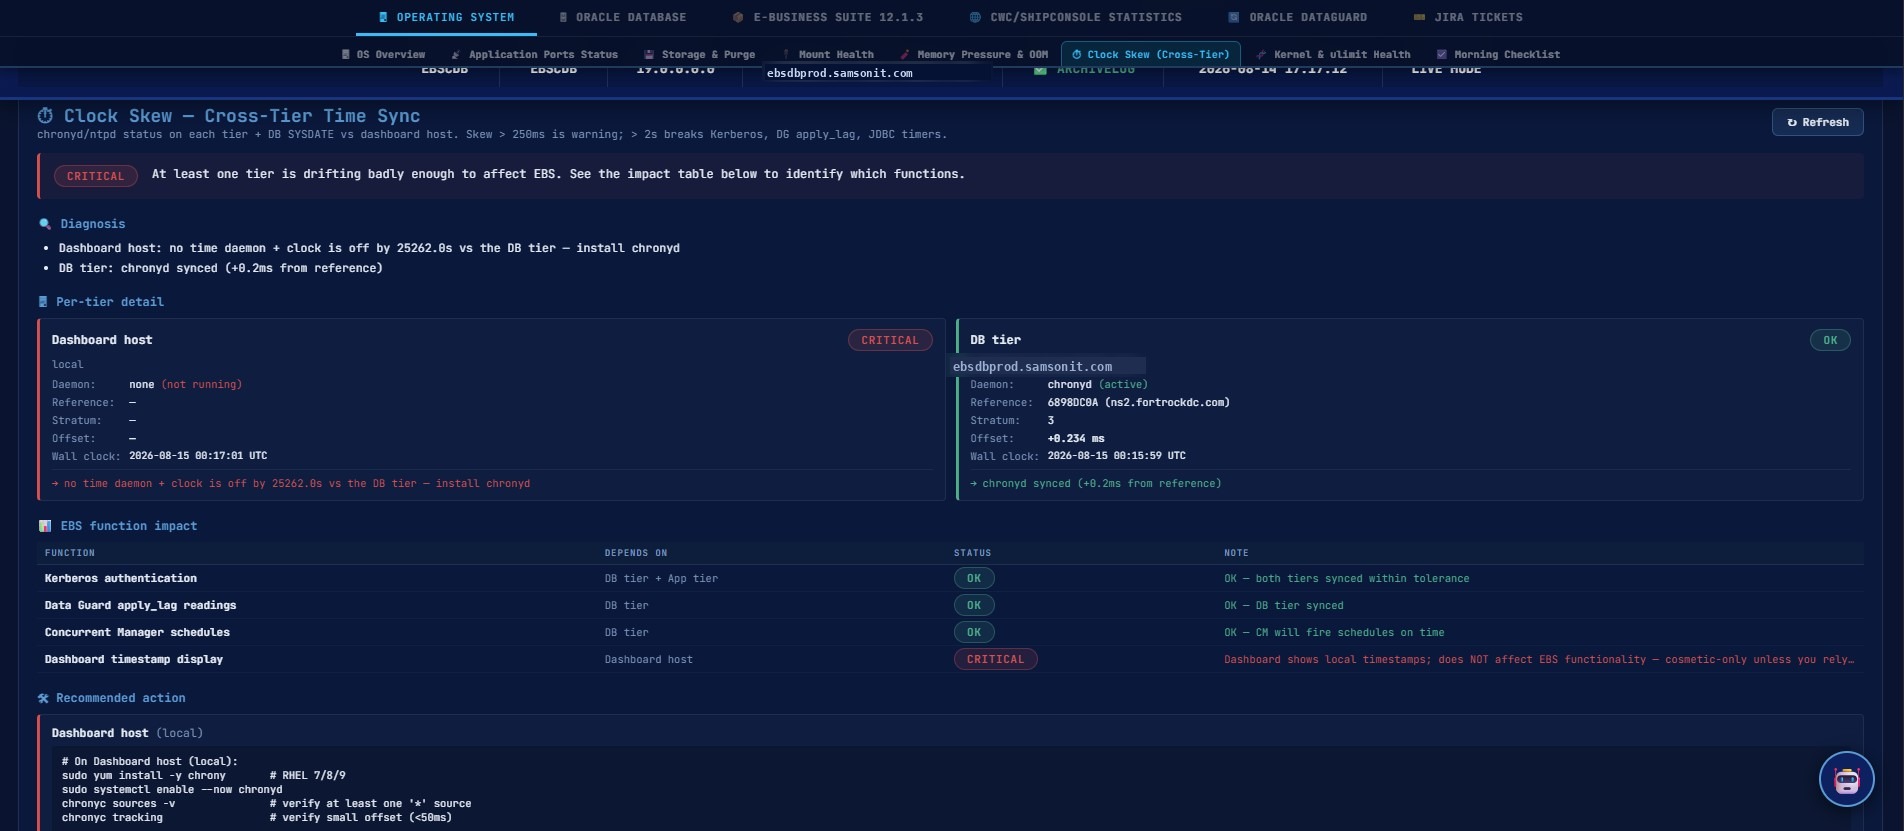Click the Diagnosis magnifier icon
This screenshot has width=1904, height=831.
(44, 224)
